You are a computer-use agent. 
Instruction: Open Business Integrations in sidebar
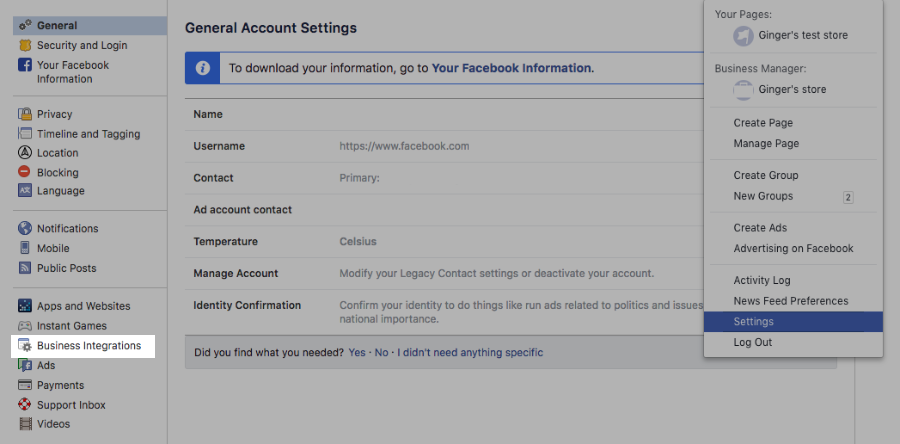tap(88, 346)
